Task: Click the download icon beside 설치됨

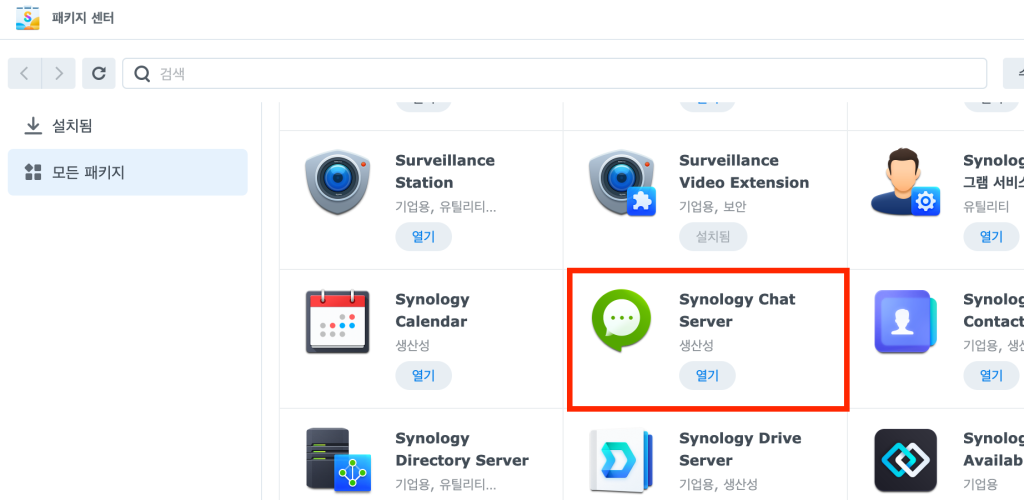Action: tap(33, 126)
